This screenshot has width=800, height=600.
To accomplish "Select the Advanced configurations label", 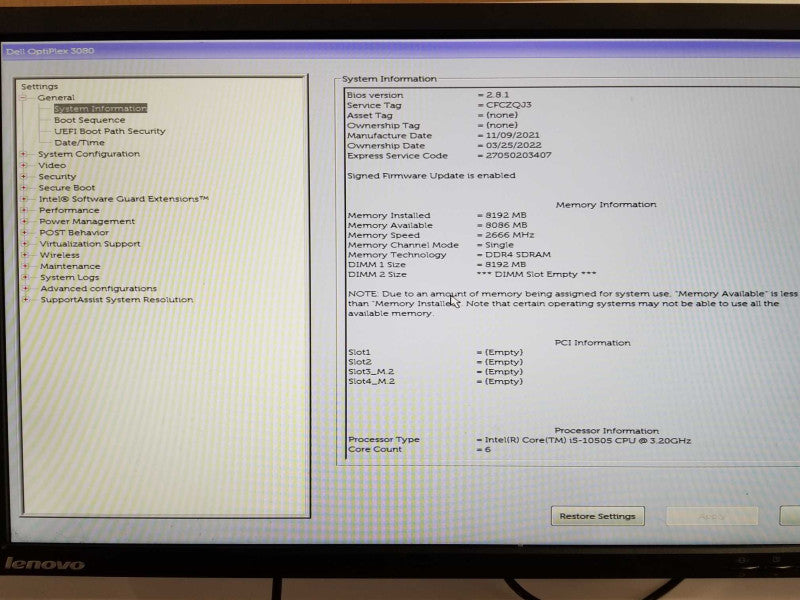I will click(x=99, y=289).
